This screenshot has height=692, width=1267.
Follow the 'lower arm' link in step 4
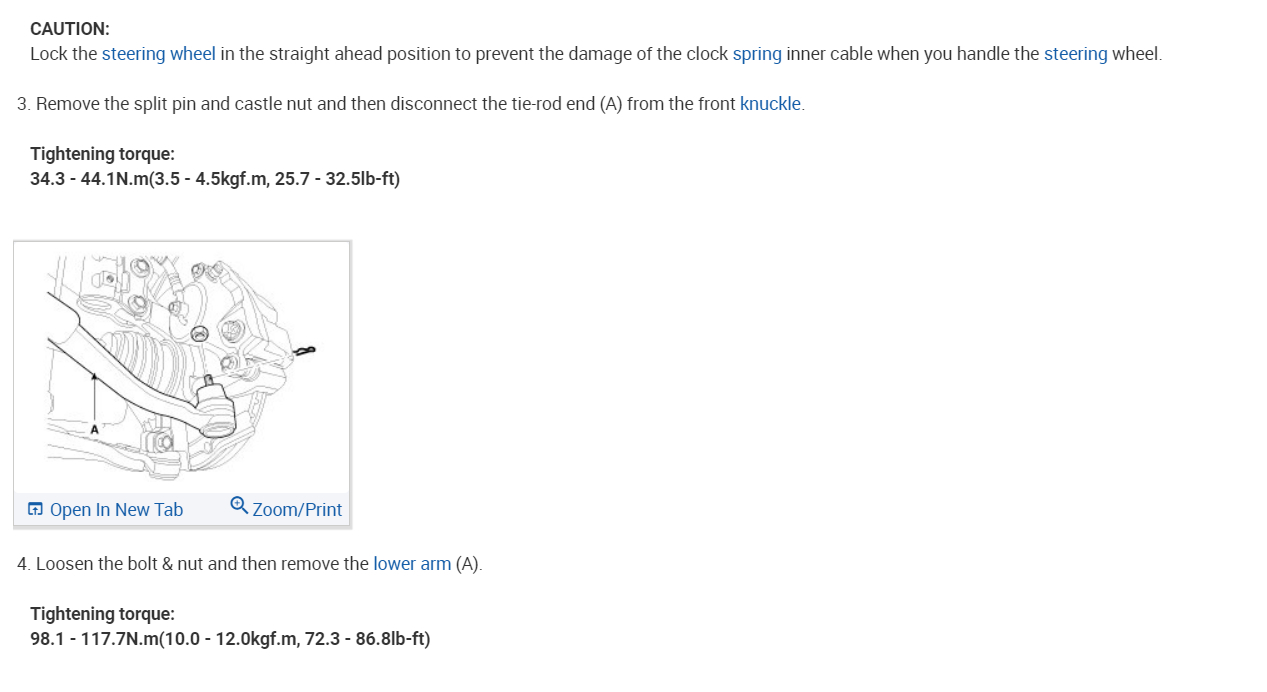click(412, 564)
